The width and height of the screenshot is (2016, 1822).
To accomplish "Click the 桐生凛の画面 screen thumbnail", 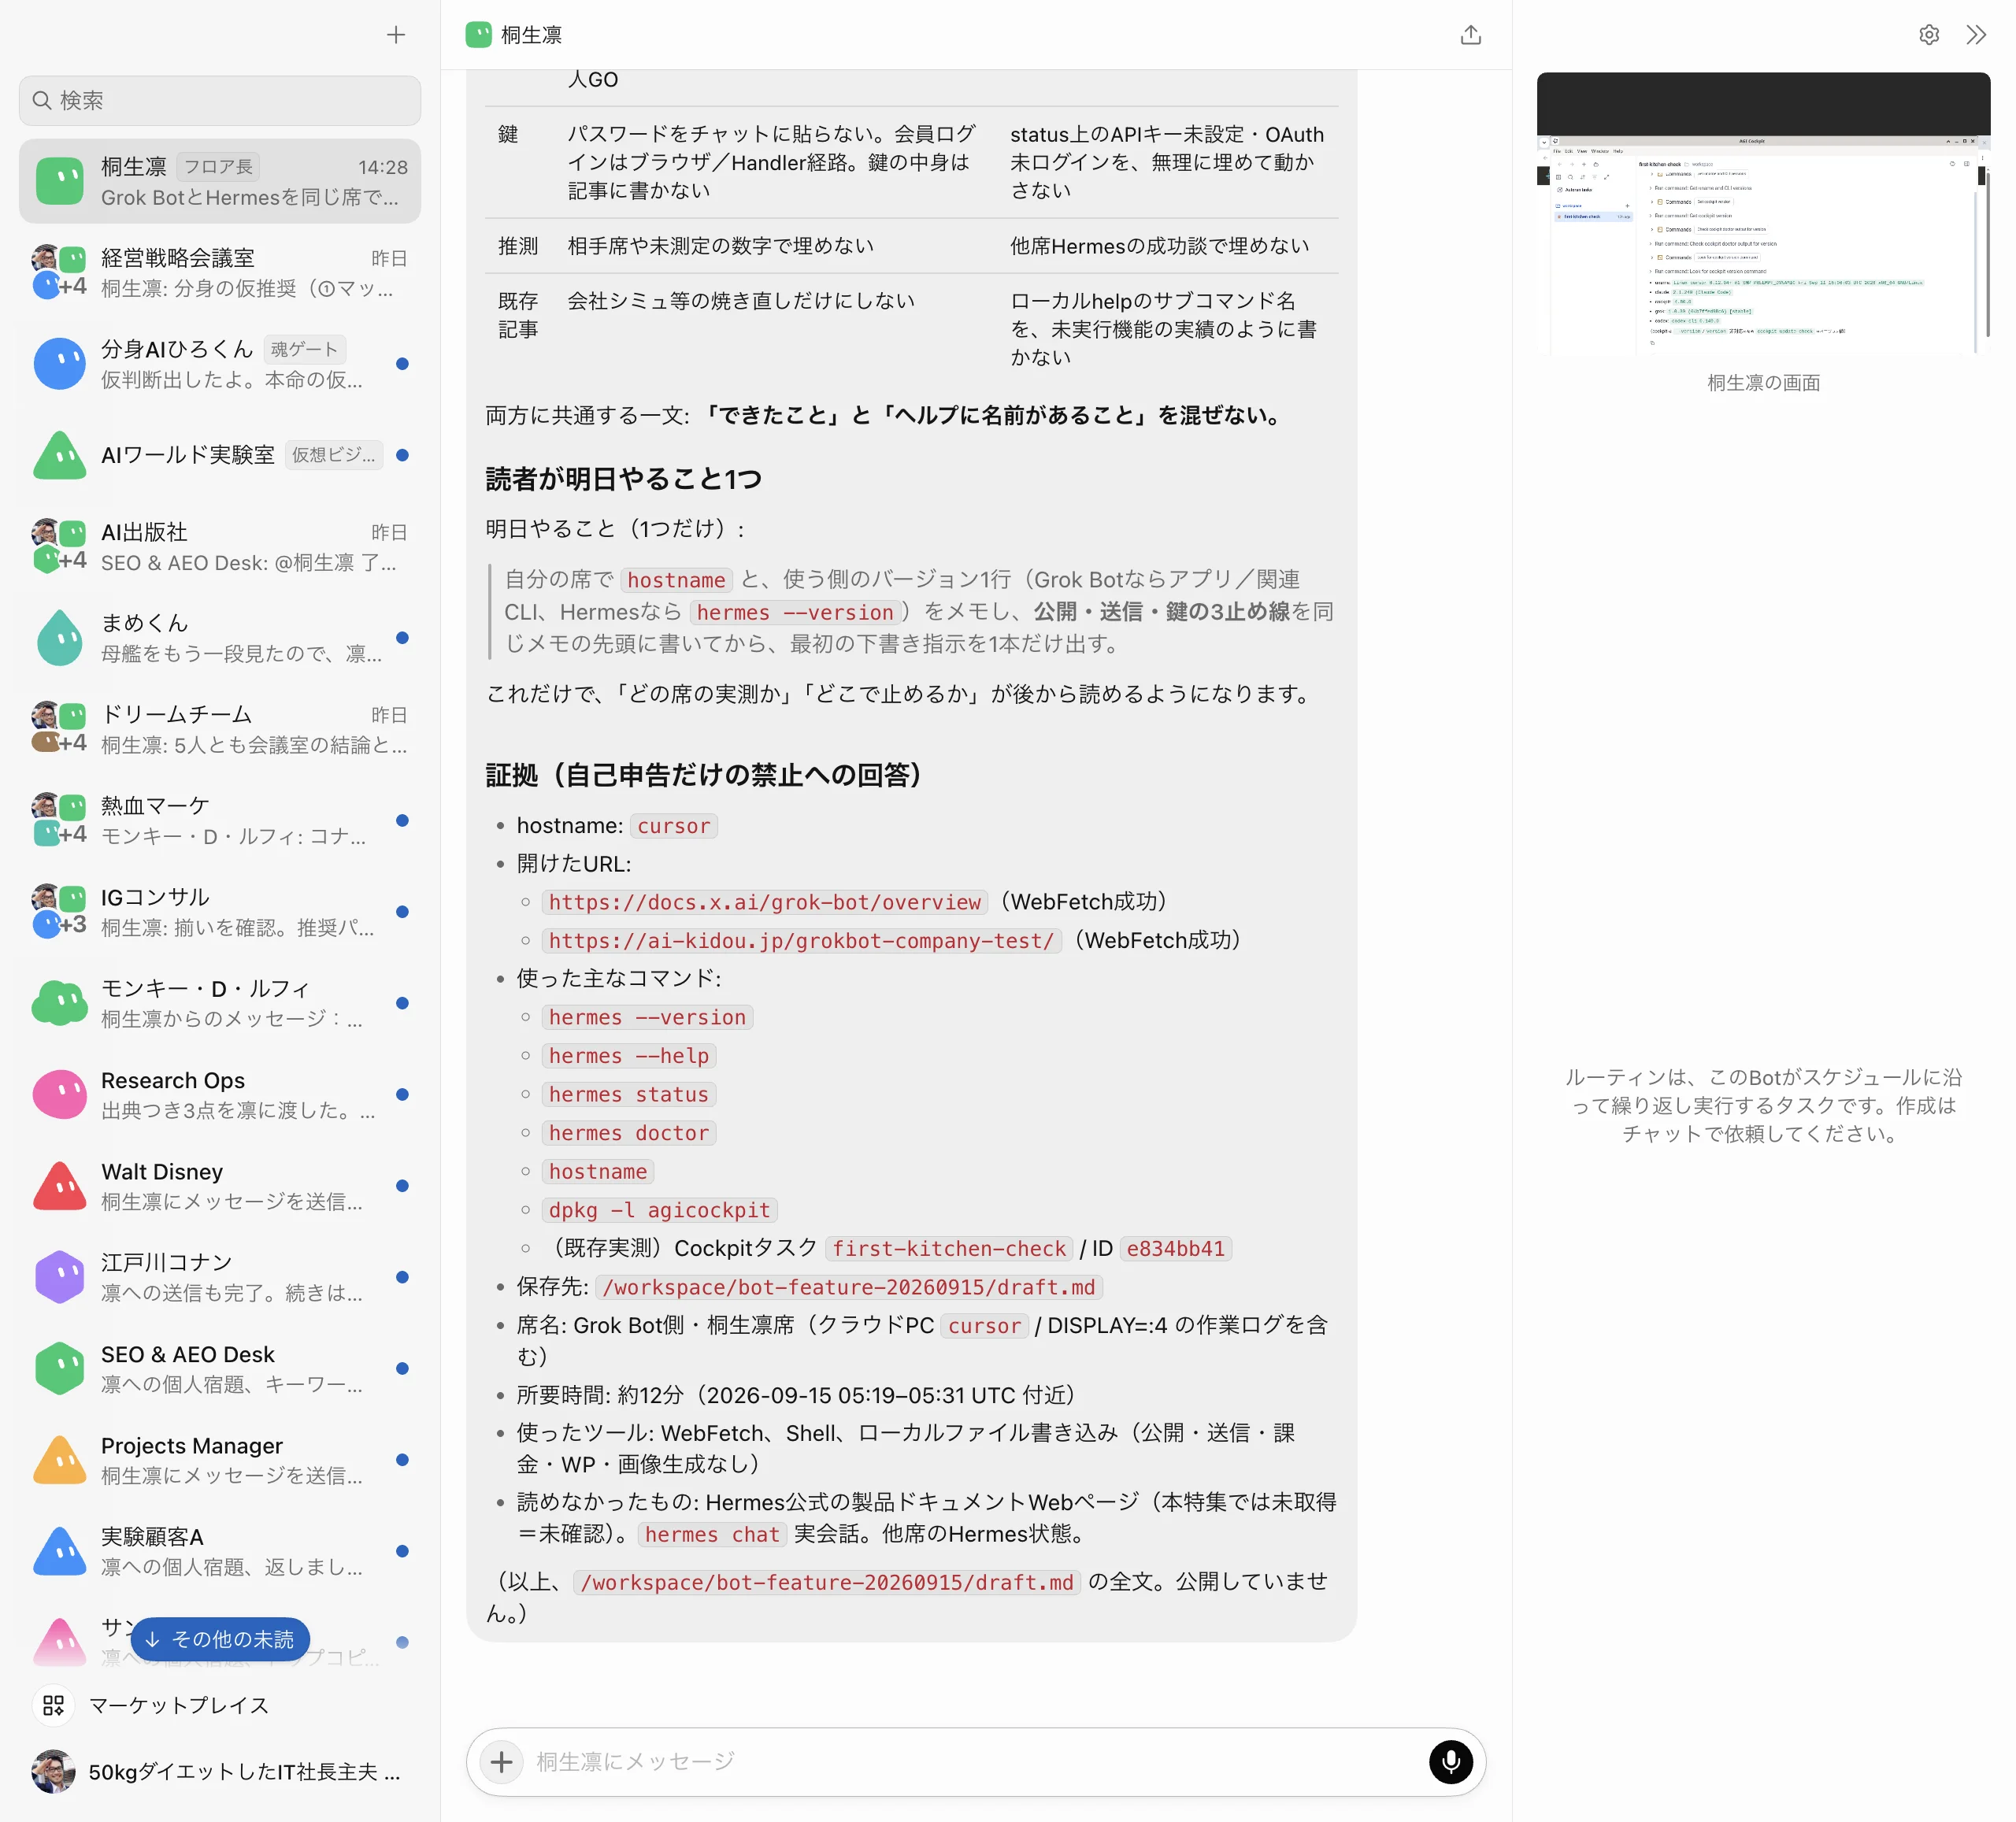I will [1763, 214].
